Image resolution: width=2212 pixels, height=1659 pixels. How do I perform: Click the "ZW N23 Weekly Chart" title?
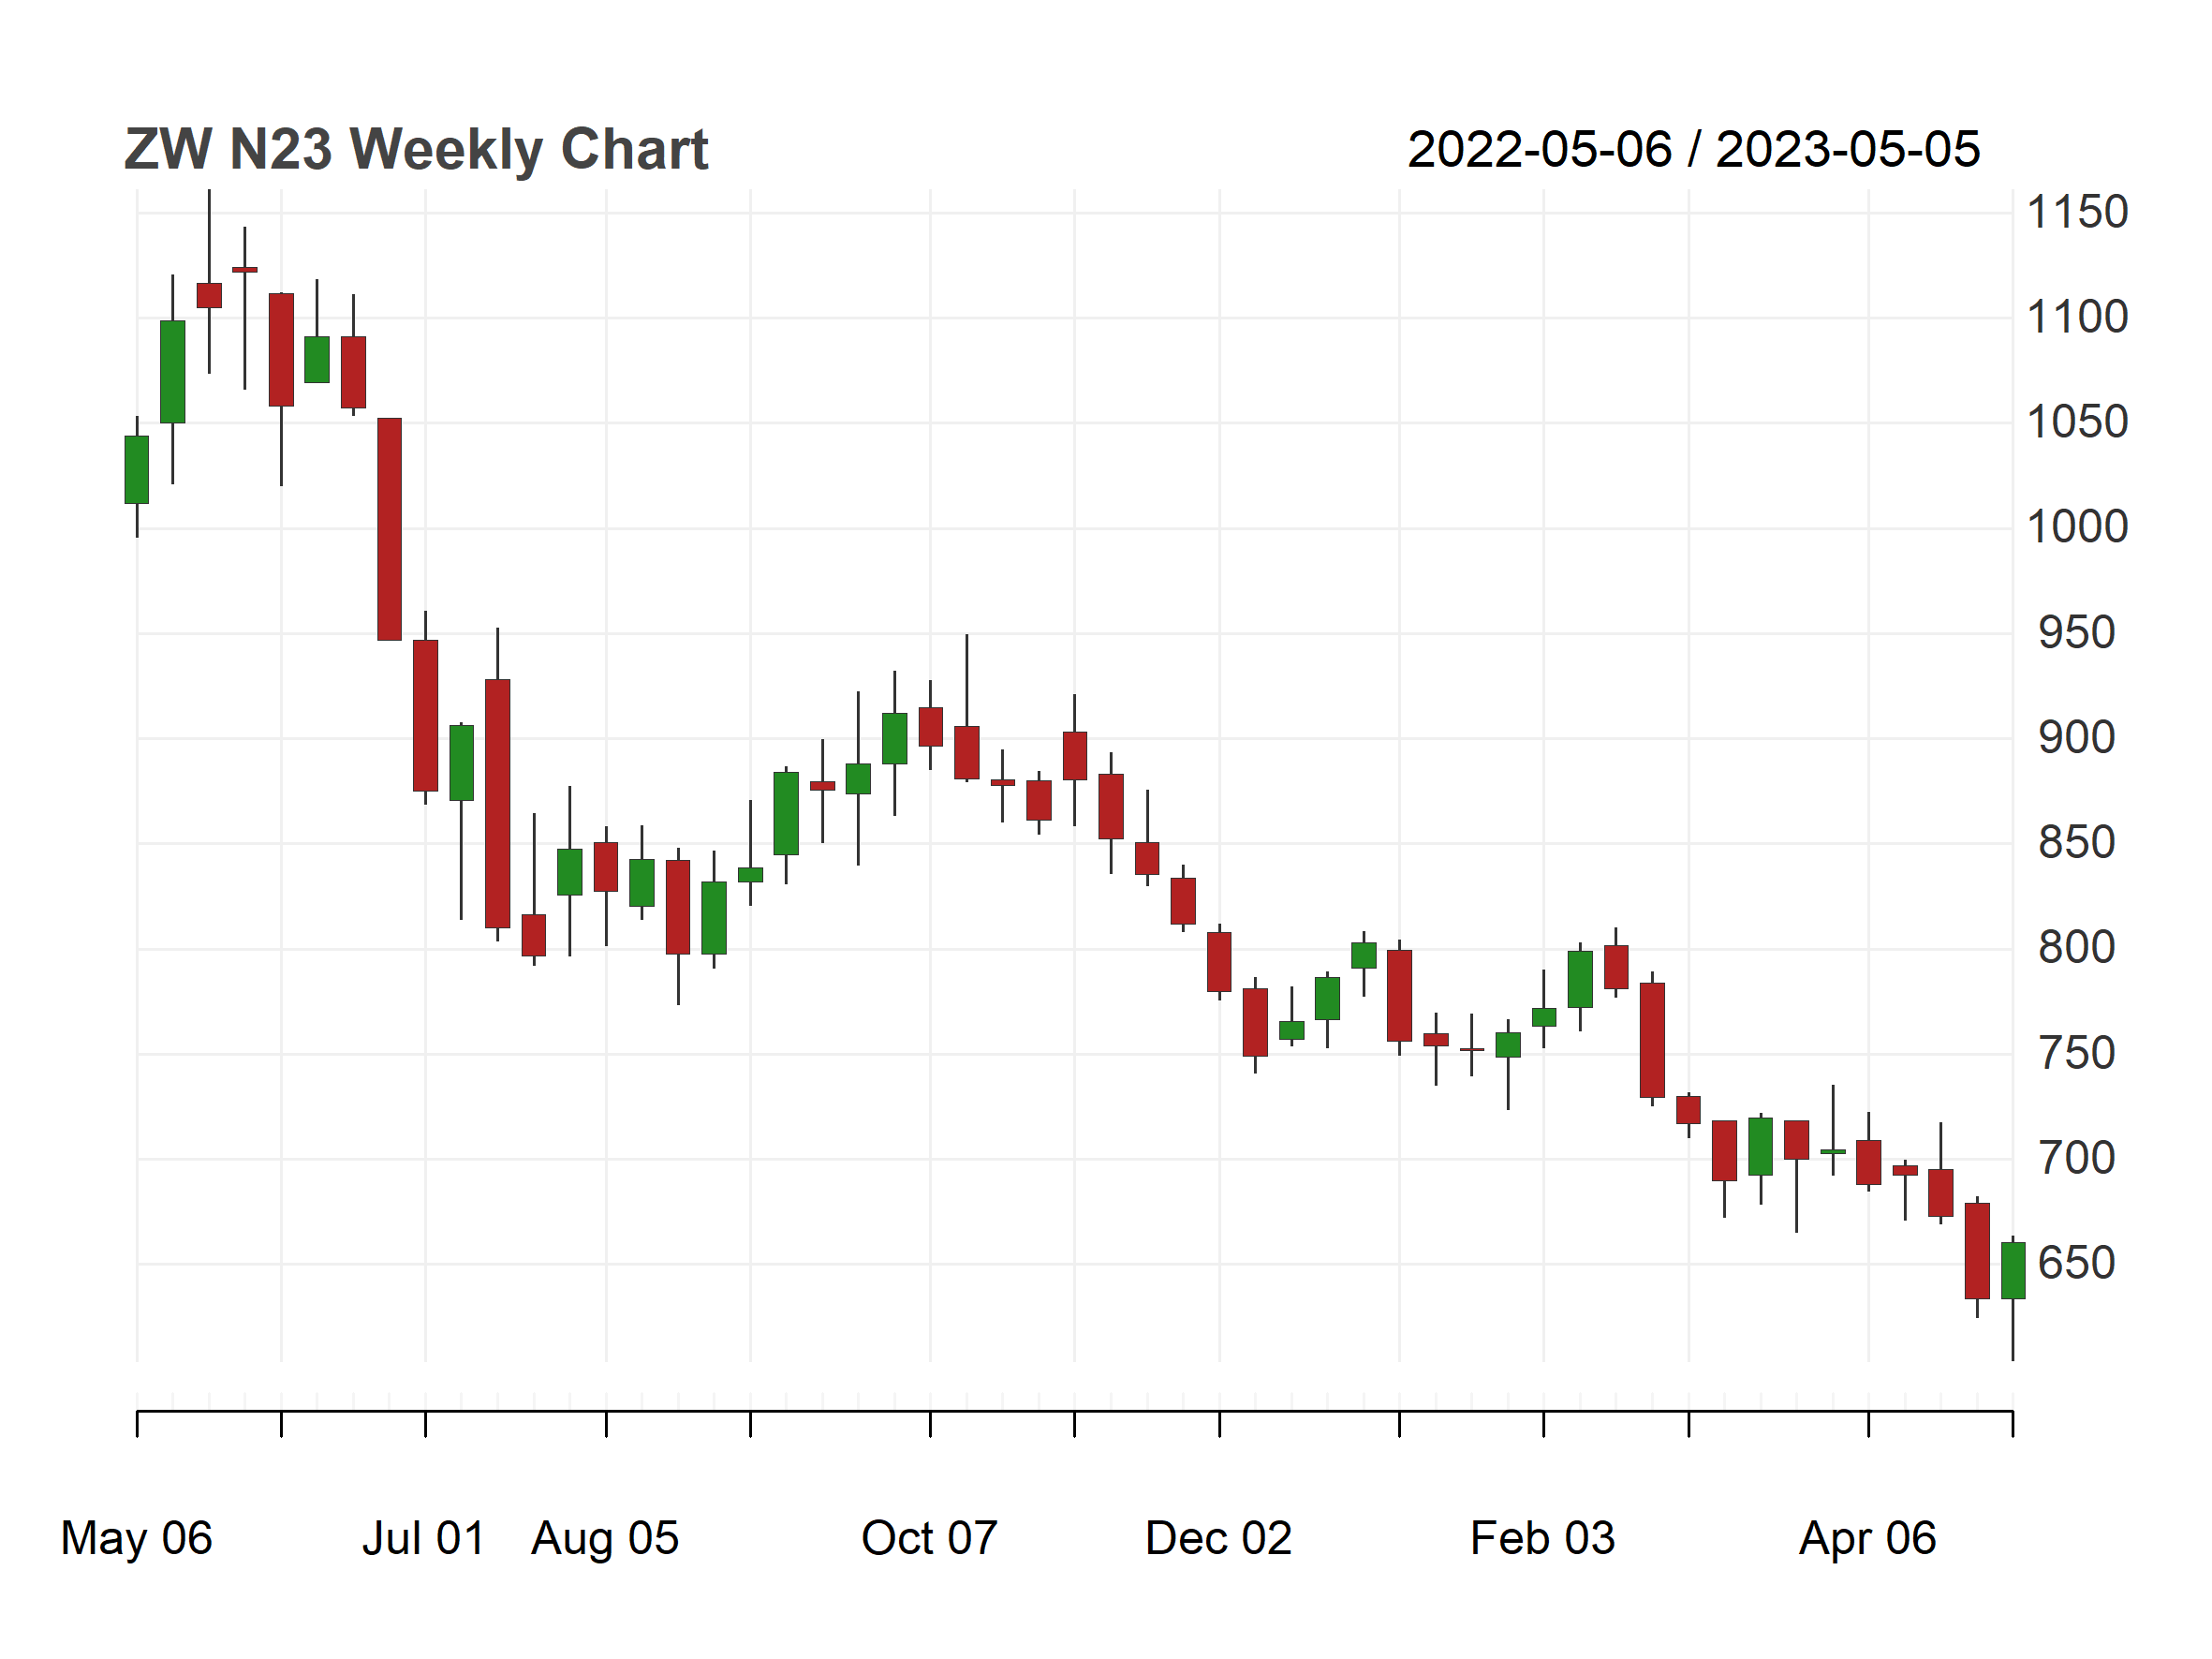point(415,150)
